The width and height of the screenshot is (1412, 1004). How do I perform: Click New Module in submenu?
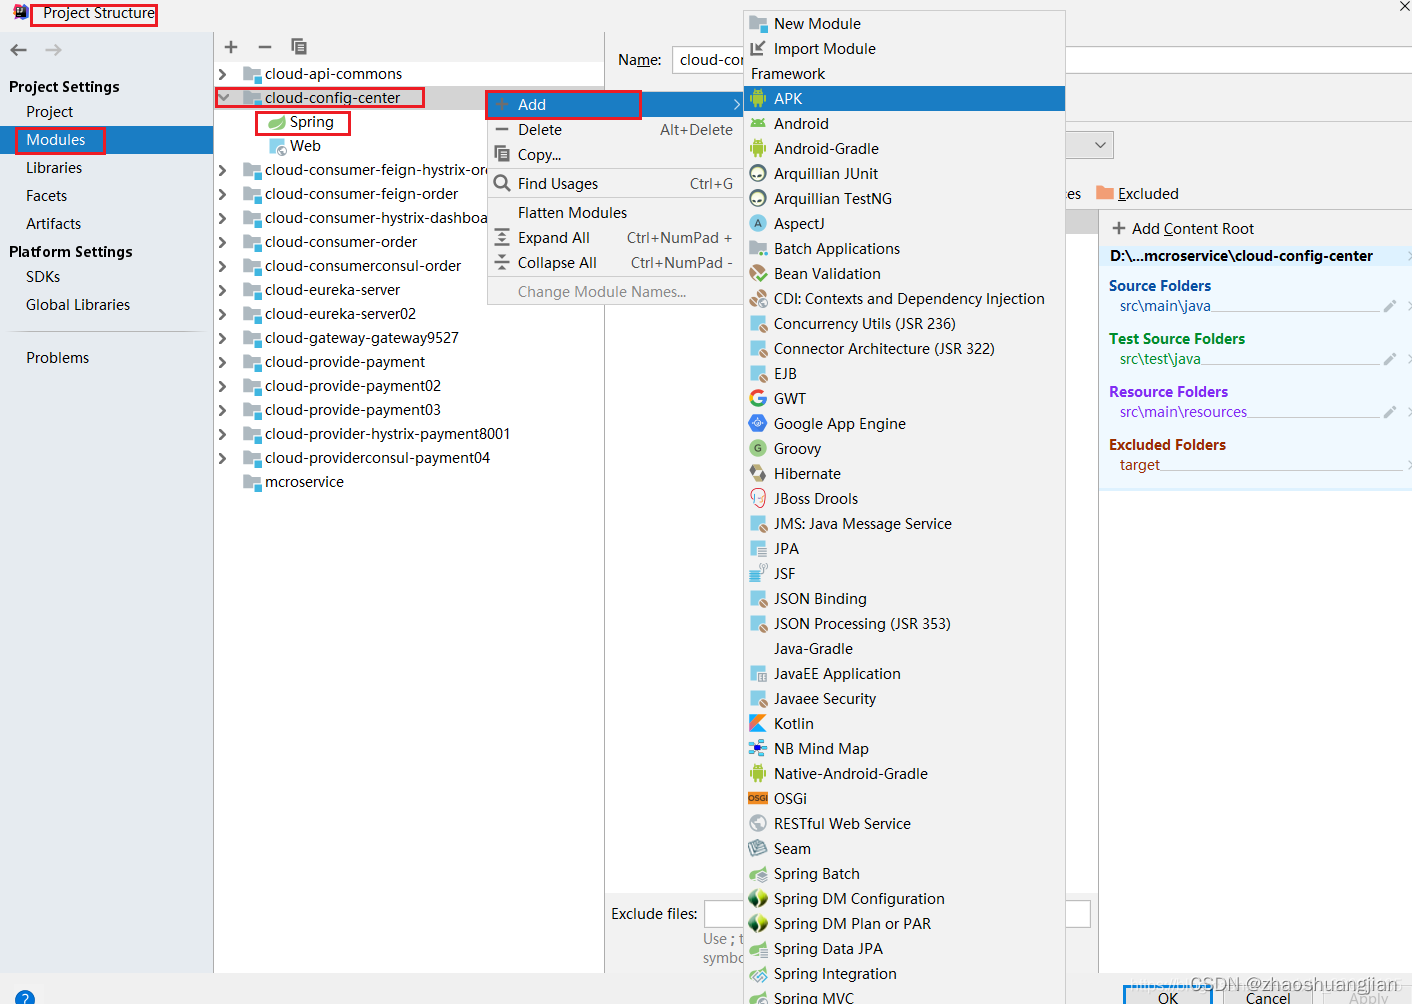905,24
